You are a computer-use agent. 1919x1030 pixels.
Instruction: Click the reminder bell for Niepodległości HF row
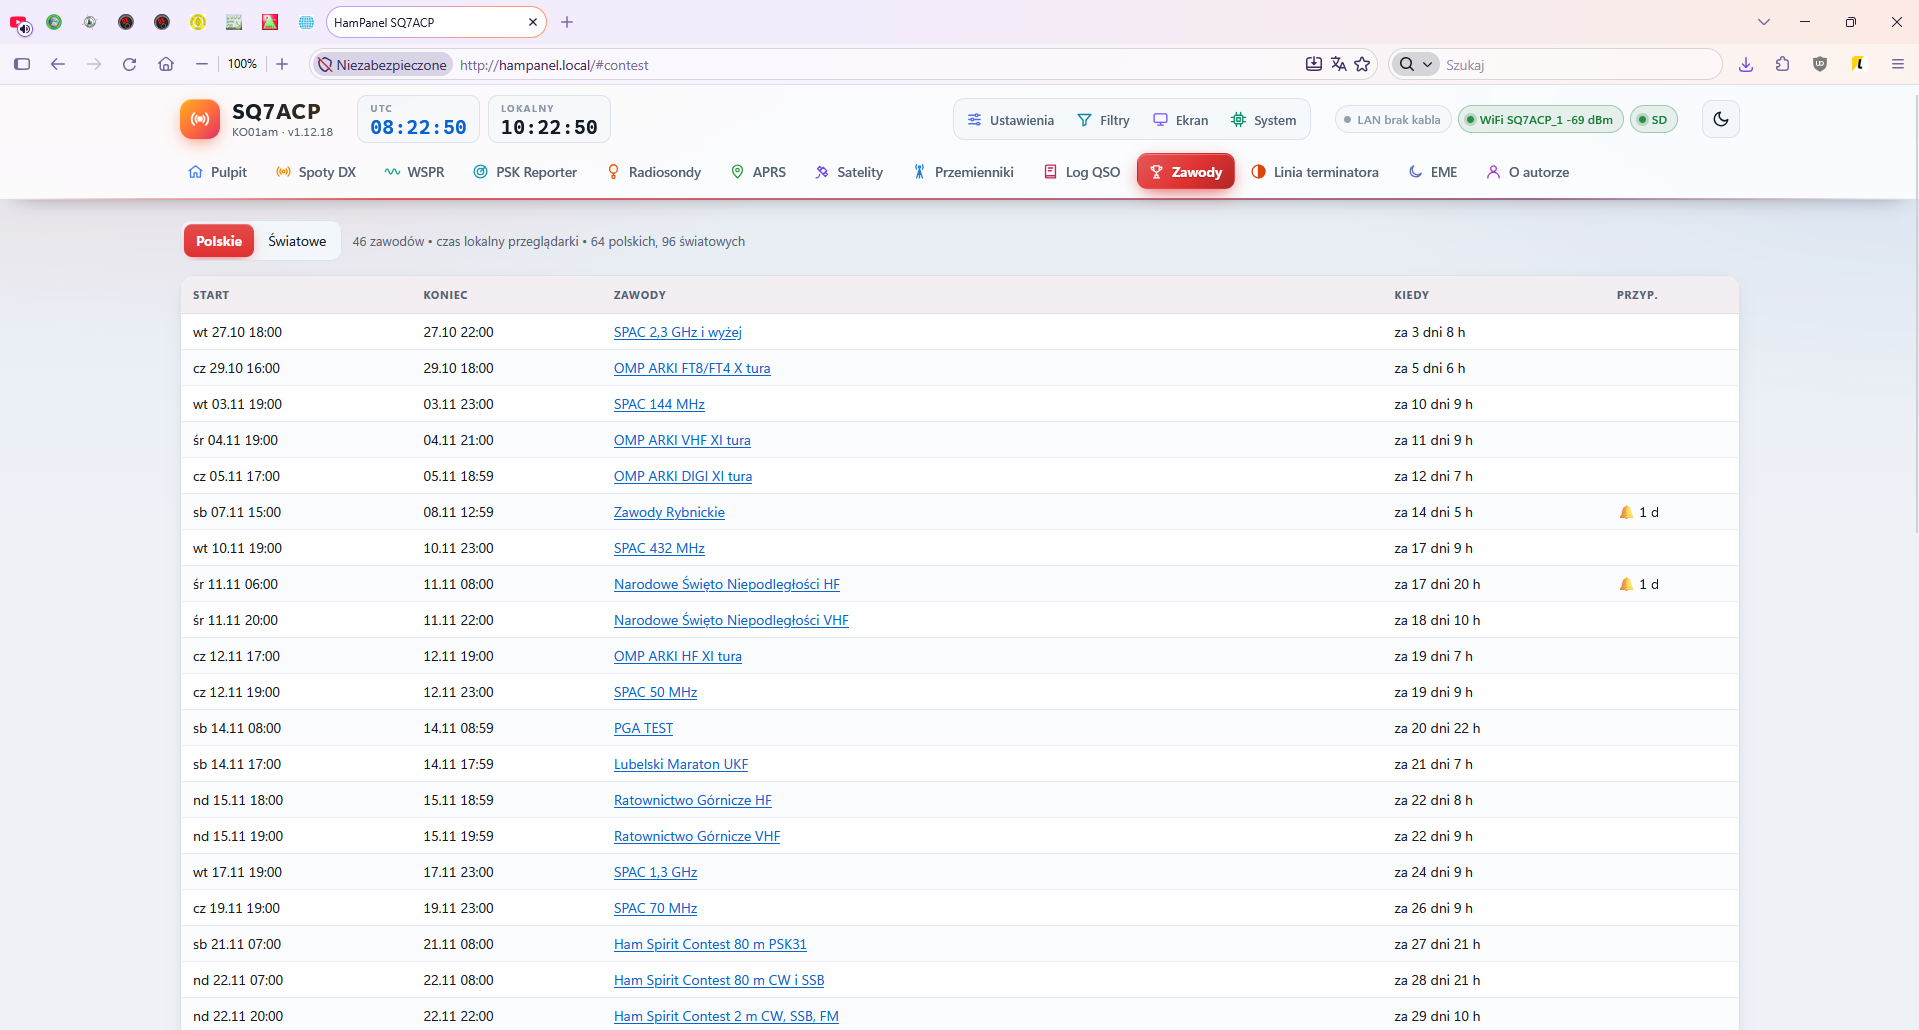pos(1626,584)
